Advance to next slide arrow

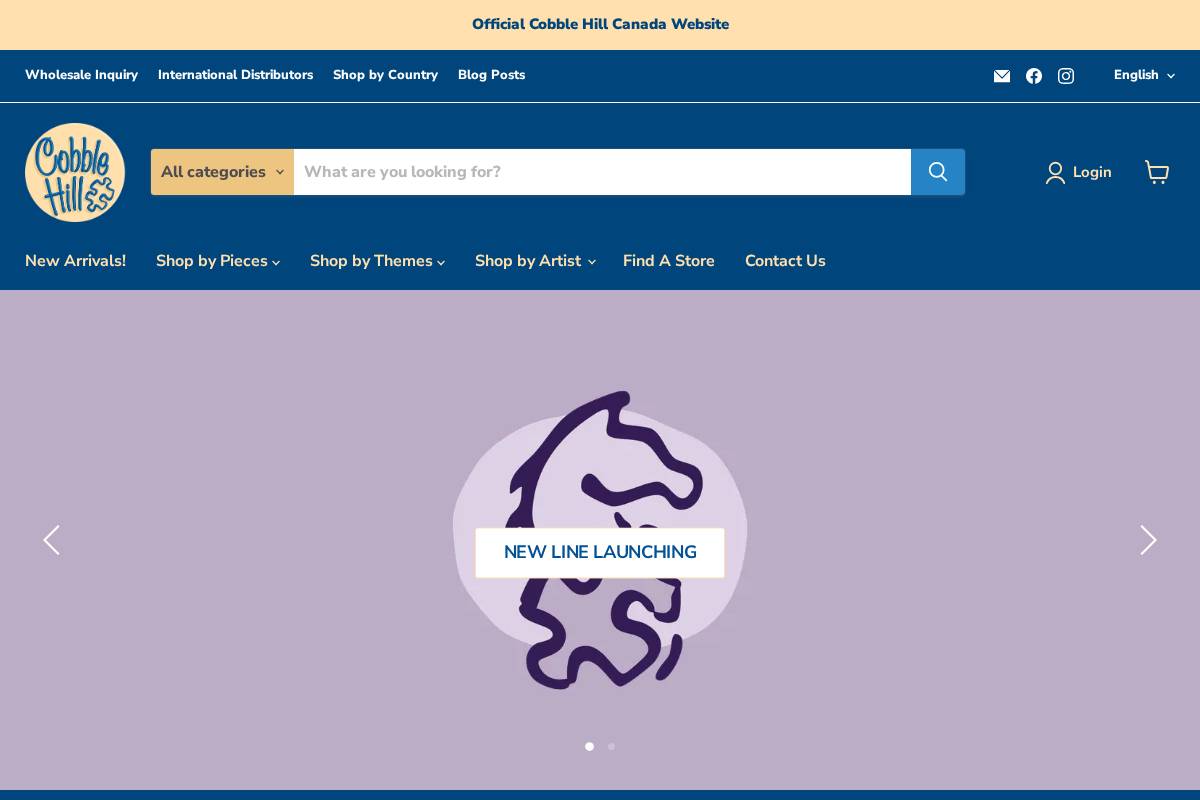coord(1148,540)
